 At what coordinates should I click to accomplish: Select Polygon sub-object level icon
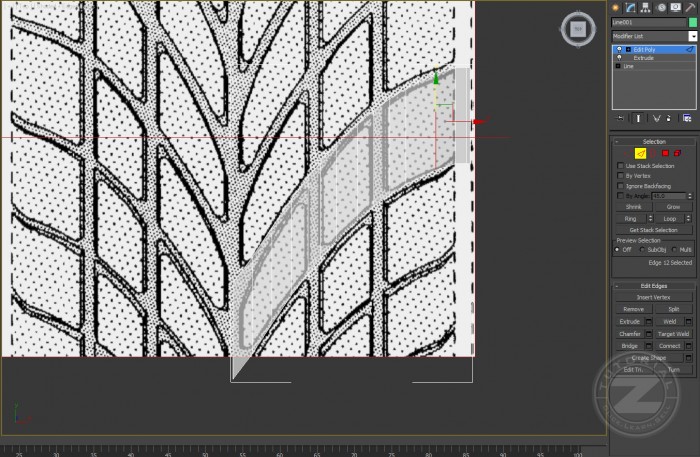tap(665, 154)
